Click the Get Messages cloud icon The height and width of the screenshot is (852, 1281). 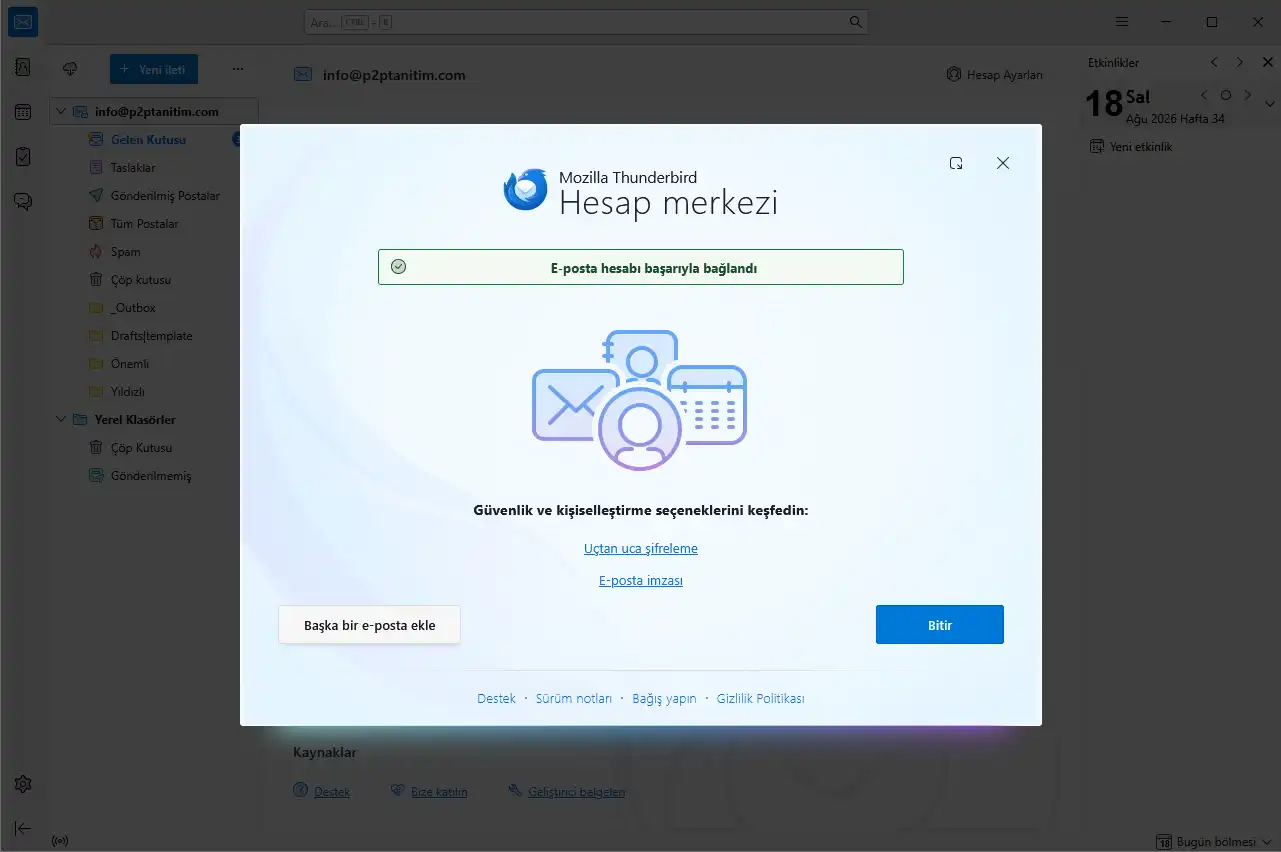tap(70, 69)
